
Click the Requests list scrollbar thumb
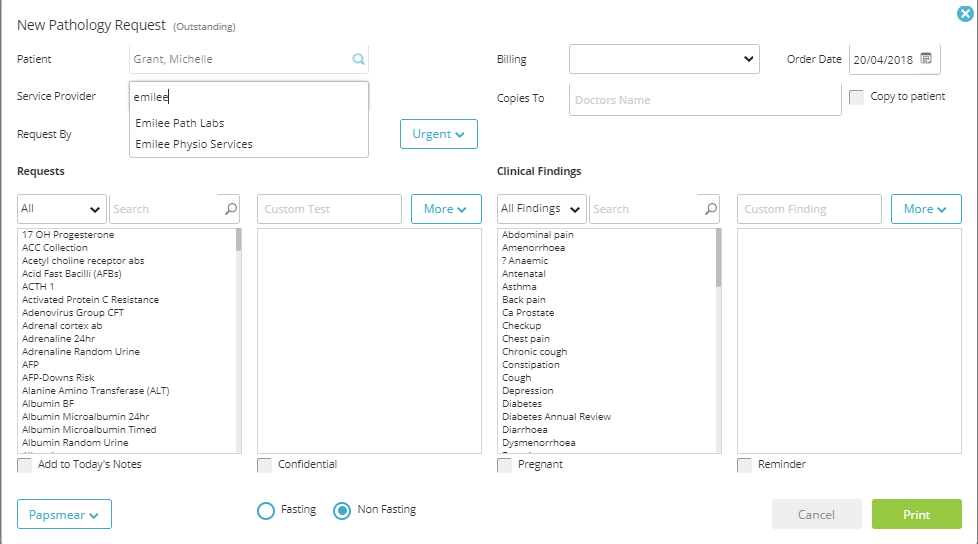(x=238, y=240)
